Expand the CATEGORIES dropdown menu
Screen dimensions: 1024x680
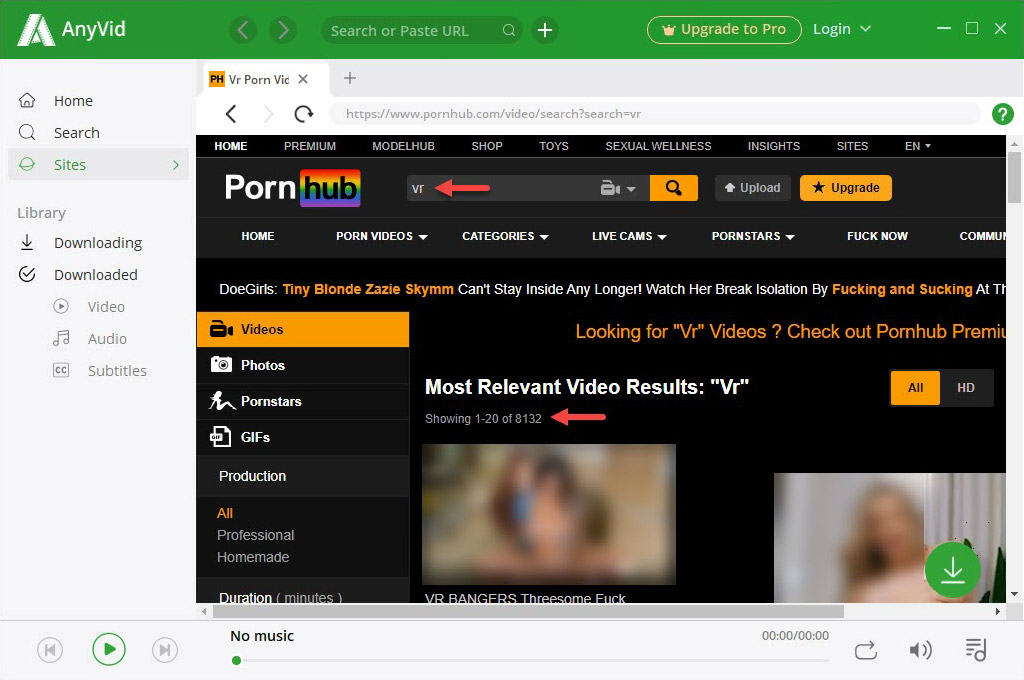(505, 236)
